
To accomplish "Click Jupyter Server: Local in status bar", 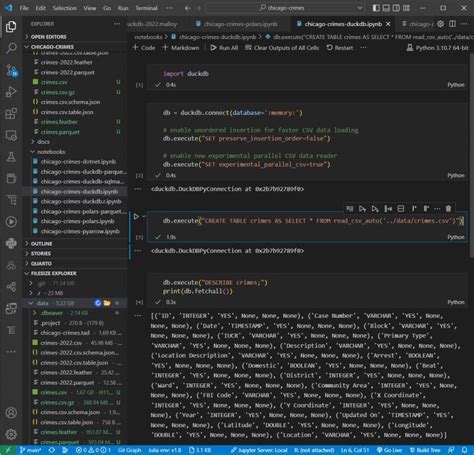I will point(259,450).
